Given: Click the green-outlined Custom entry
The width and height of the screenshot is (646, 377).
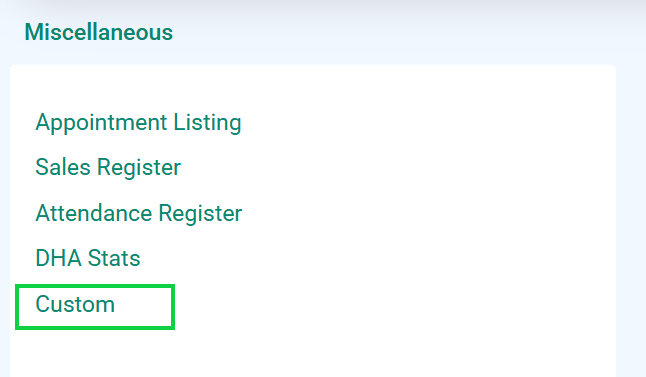Looking at the screenshot, I should point(95,307).
